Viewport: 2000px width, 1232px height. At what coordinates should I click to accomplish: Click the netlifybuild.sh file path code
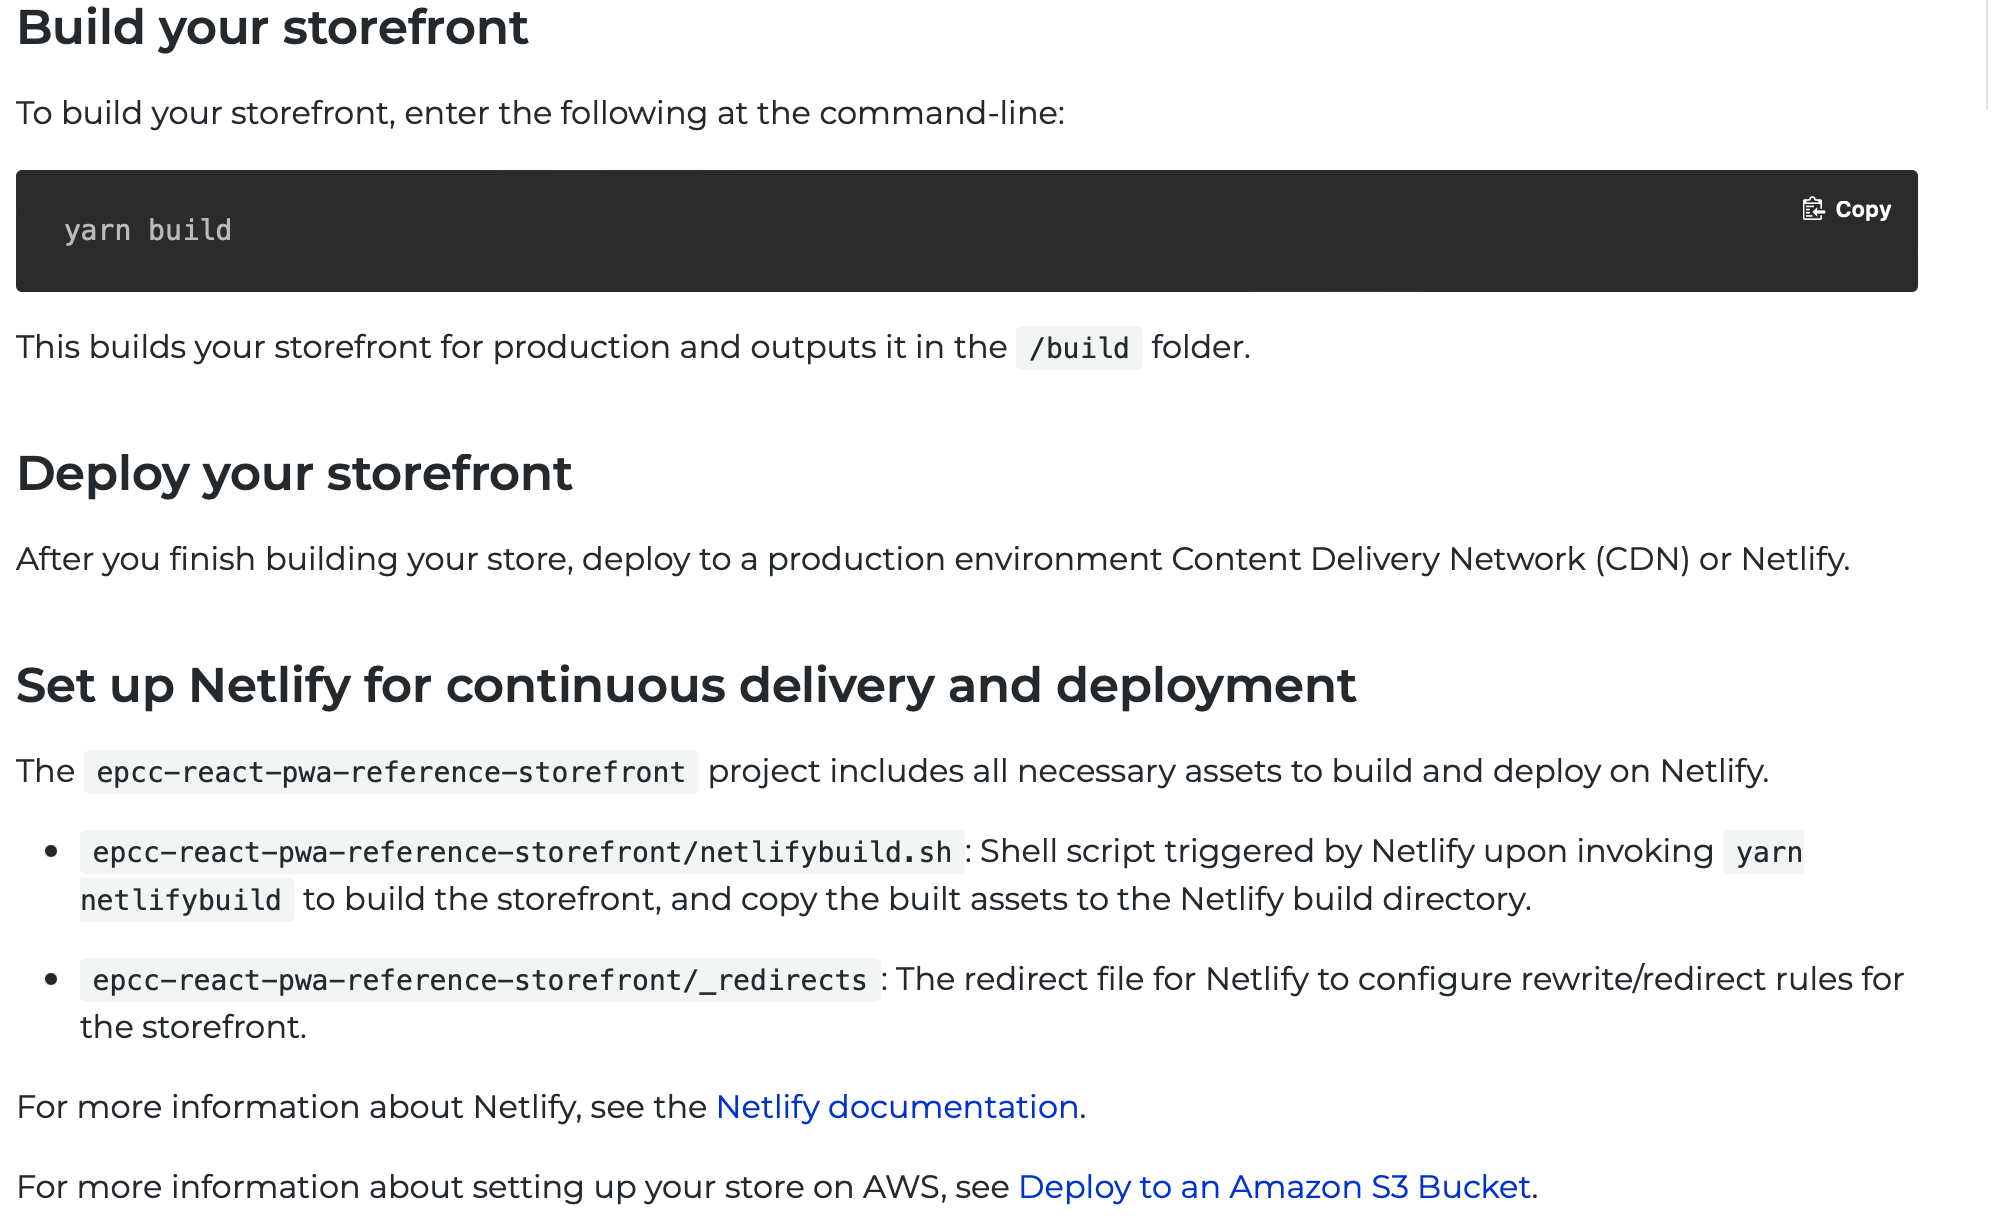tap(522, 852)
